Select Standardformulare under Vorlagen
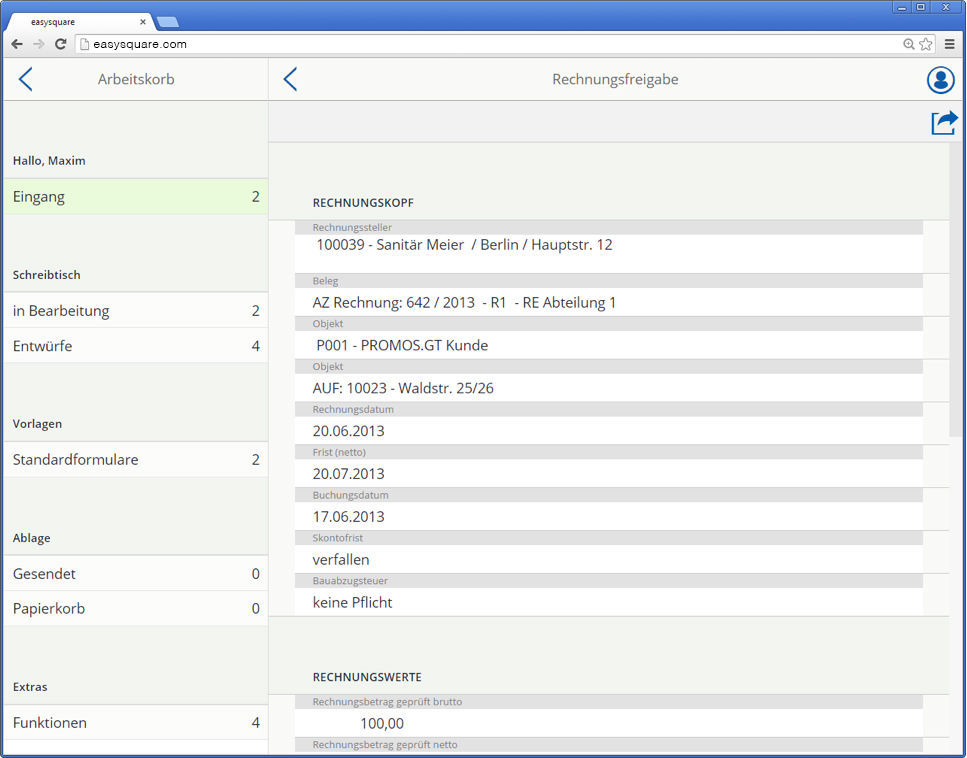 click(135, 460)
